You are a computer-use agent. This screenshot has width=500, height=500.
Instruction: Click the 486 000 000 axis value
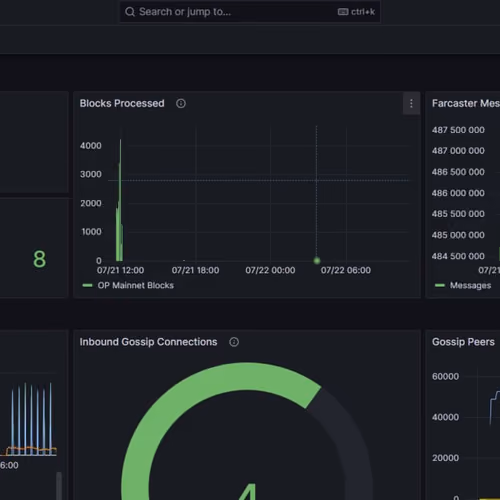click(x=458, y=193)
